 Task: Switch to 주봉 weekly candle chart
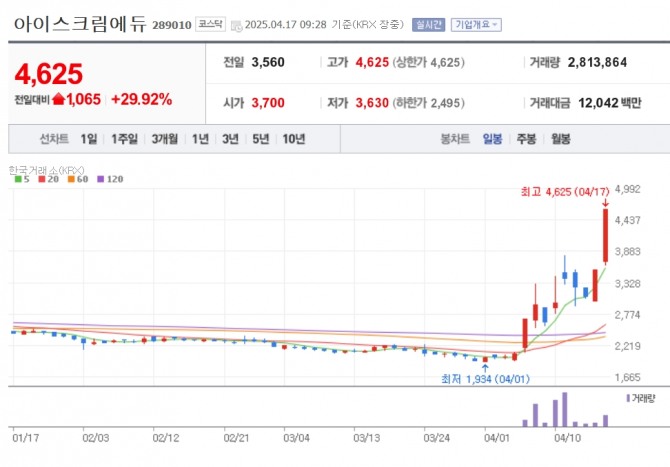tap(526, 139)
